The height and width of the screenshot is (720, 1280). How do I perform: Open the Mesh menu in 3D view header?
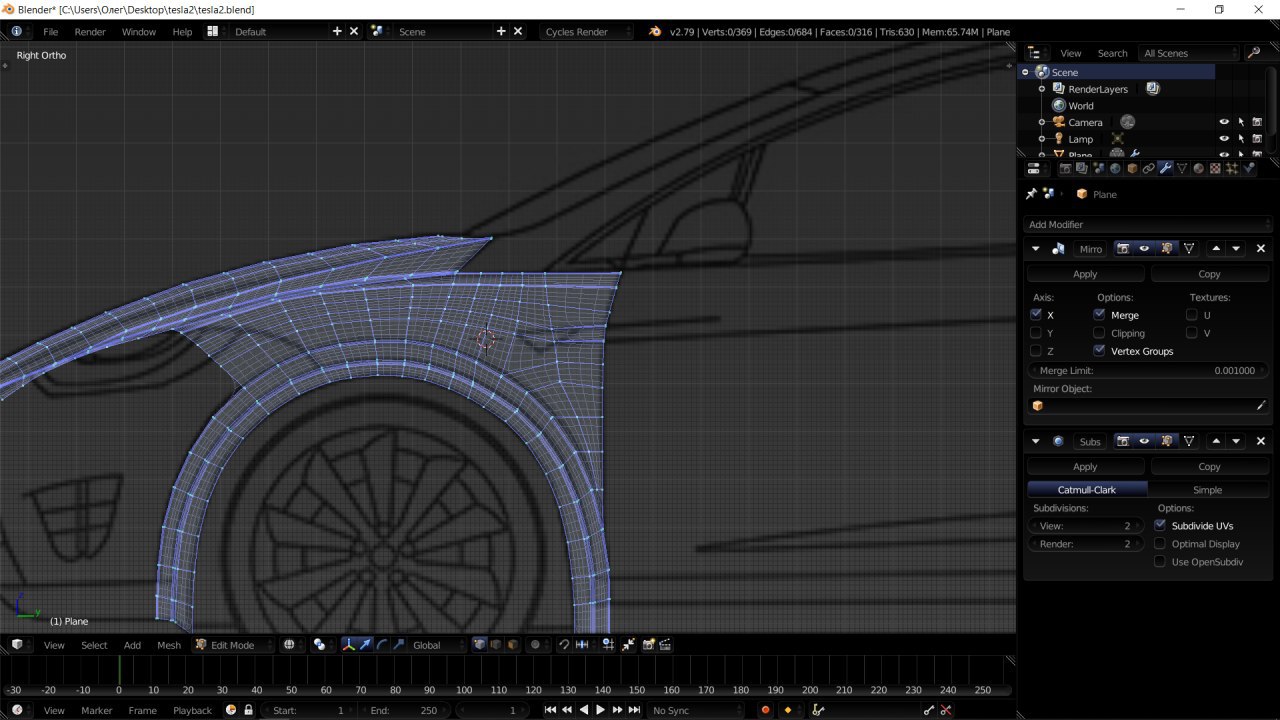click(169, 645)
